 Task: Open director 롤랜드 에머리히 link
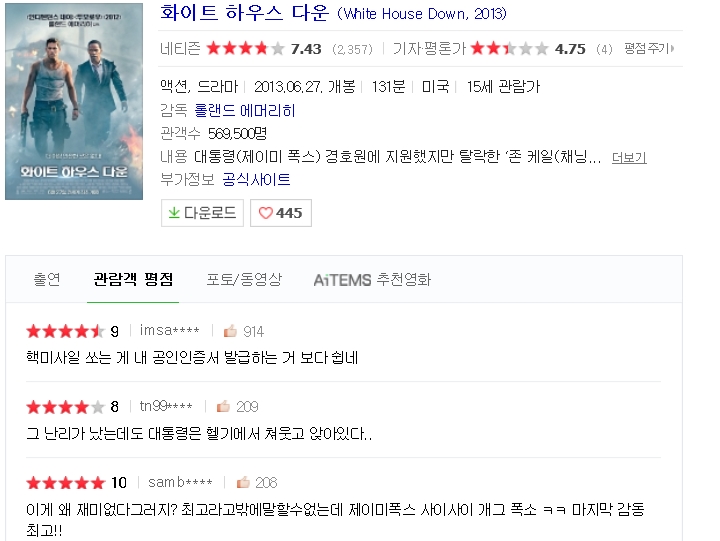(245, 110)
